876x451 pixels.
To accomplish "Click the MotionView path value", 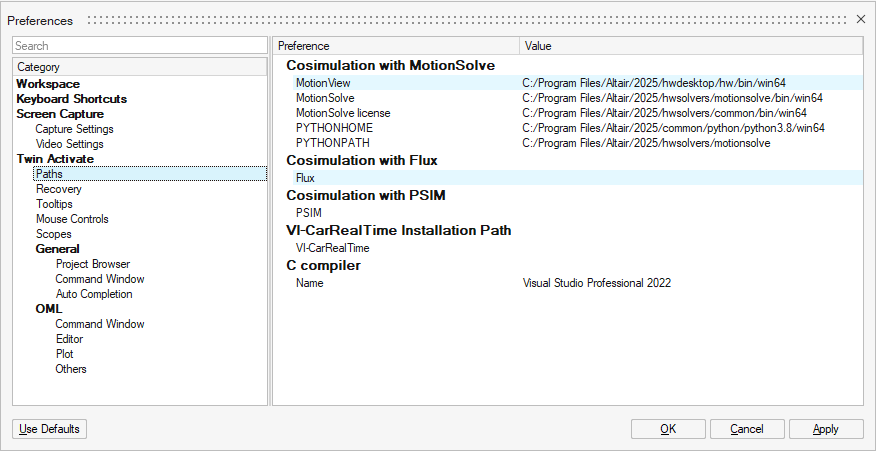I will point(660,83).
